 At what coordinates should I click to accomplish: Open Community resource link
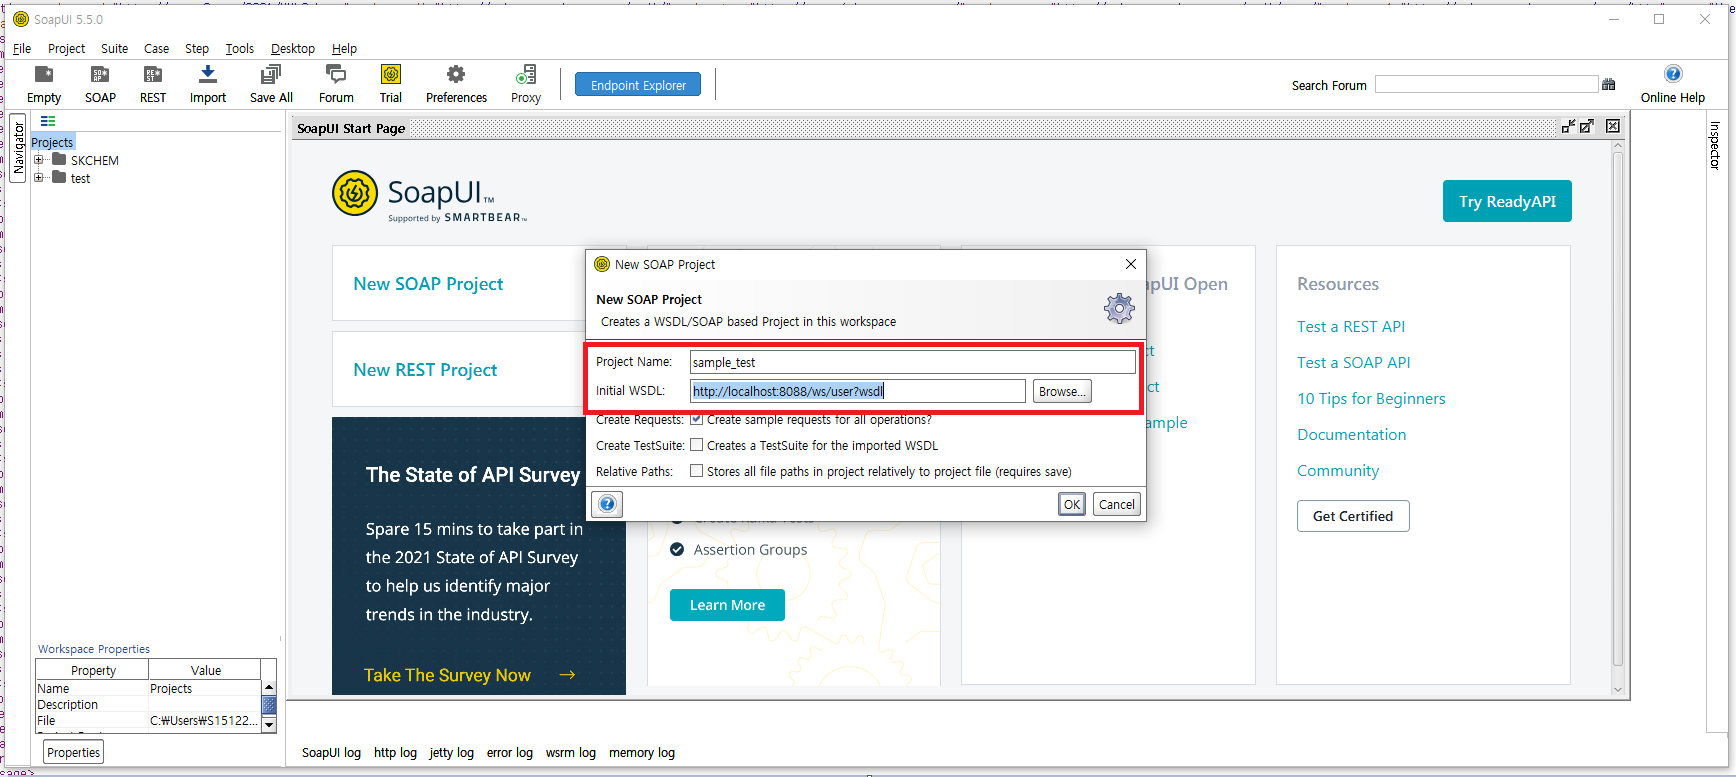(x=1338, y=470)
